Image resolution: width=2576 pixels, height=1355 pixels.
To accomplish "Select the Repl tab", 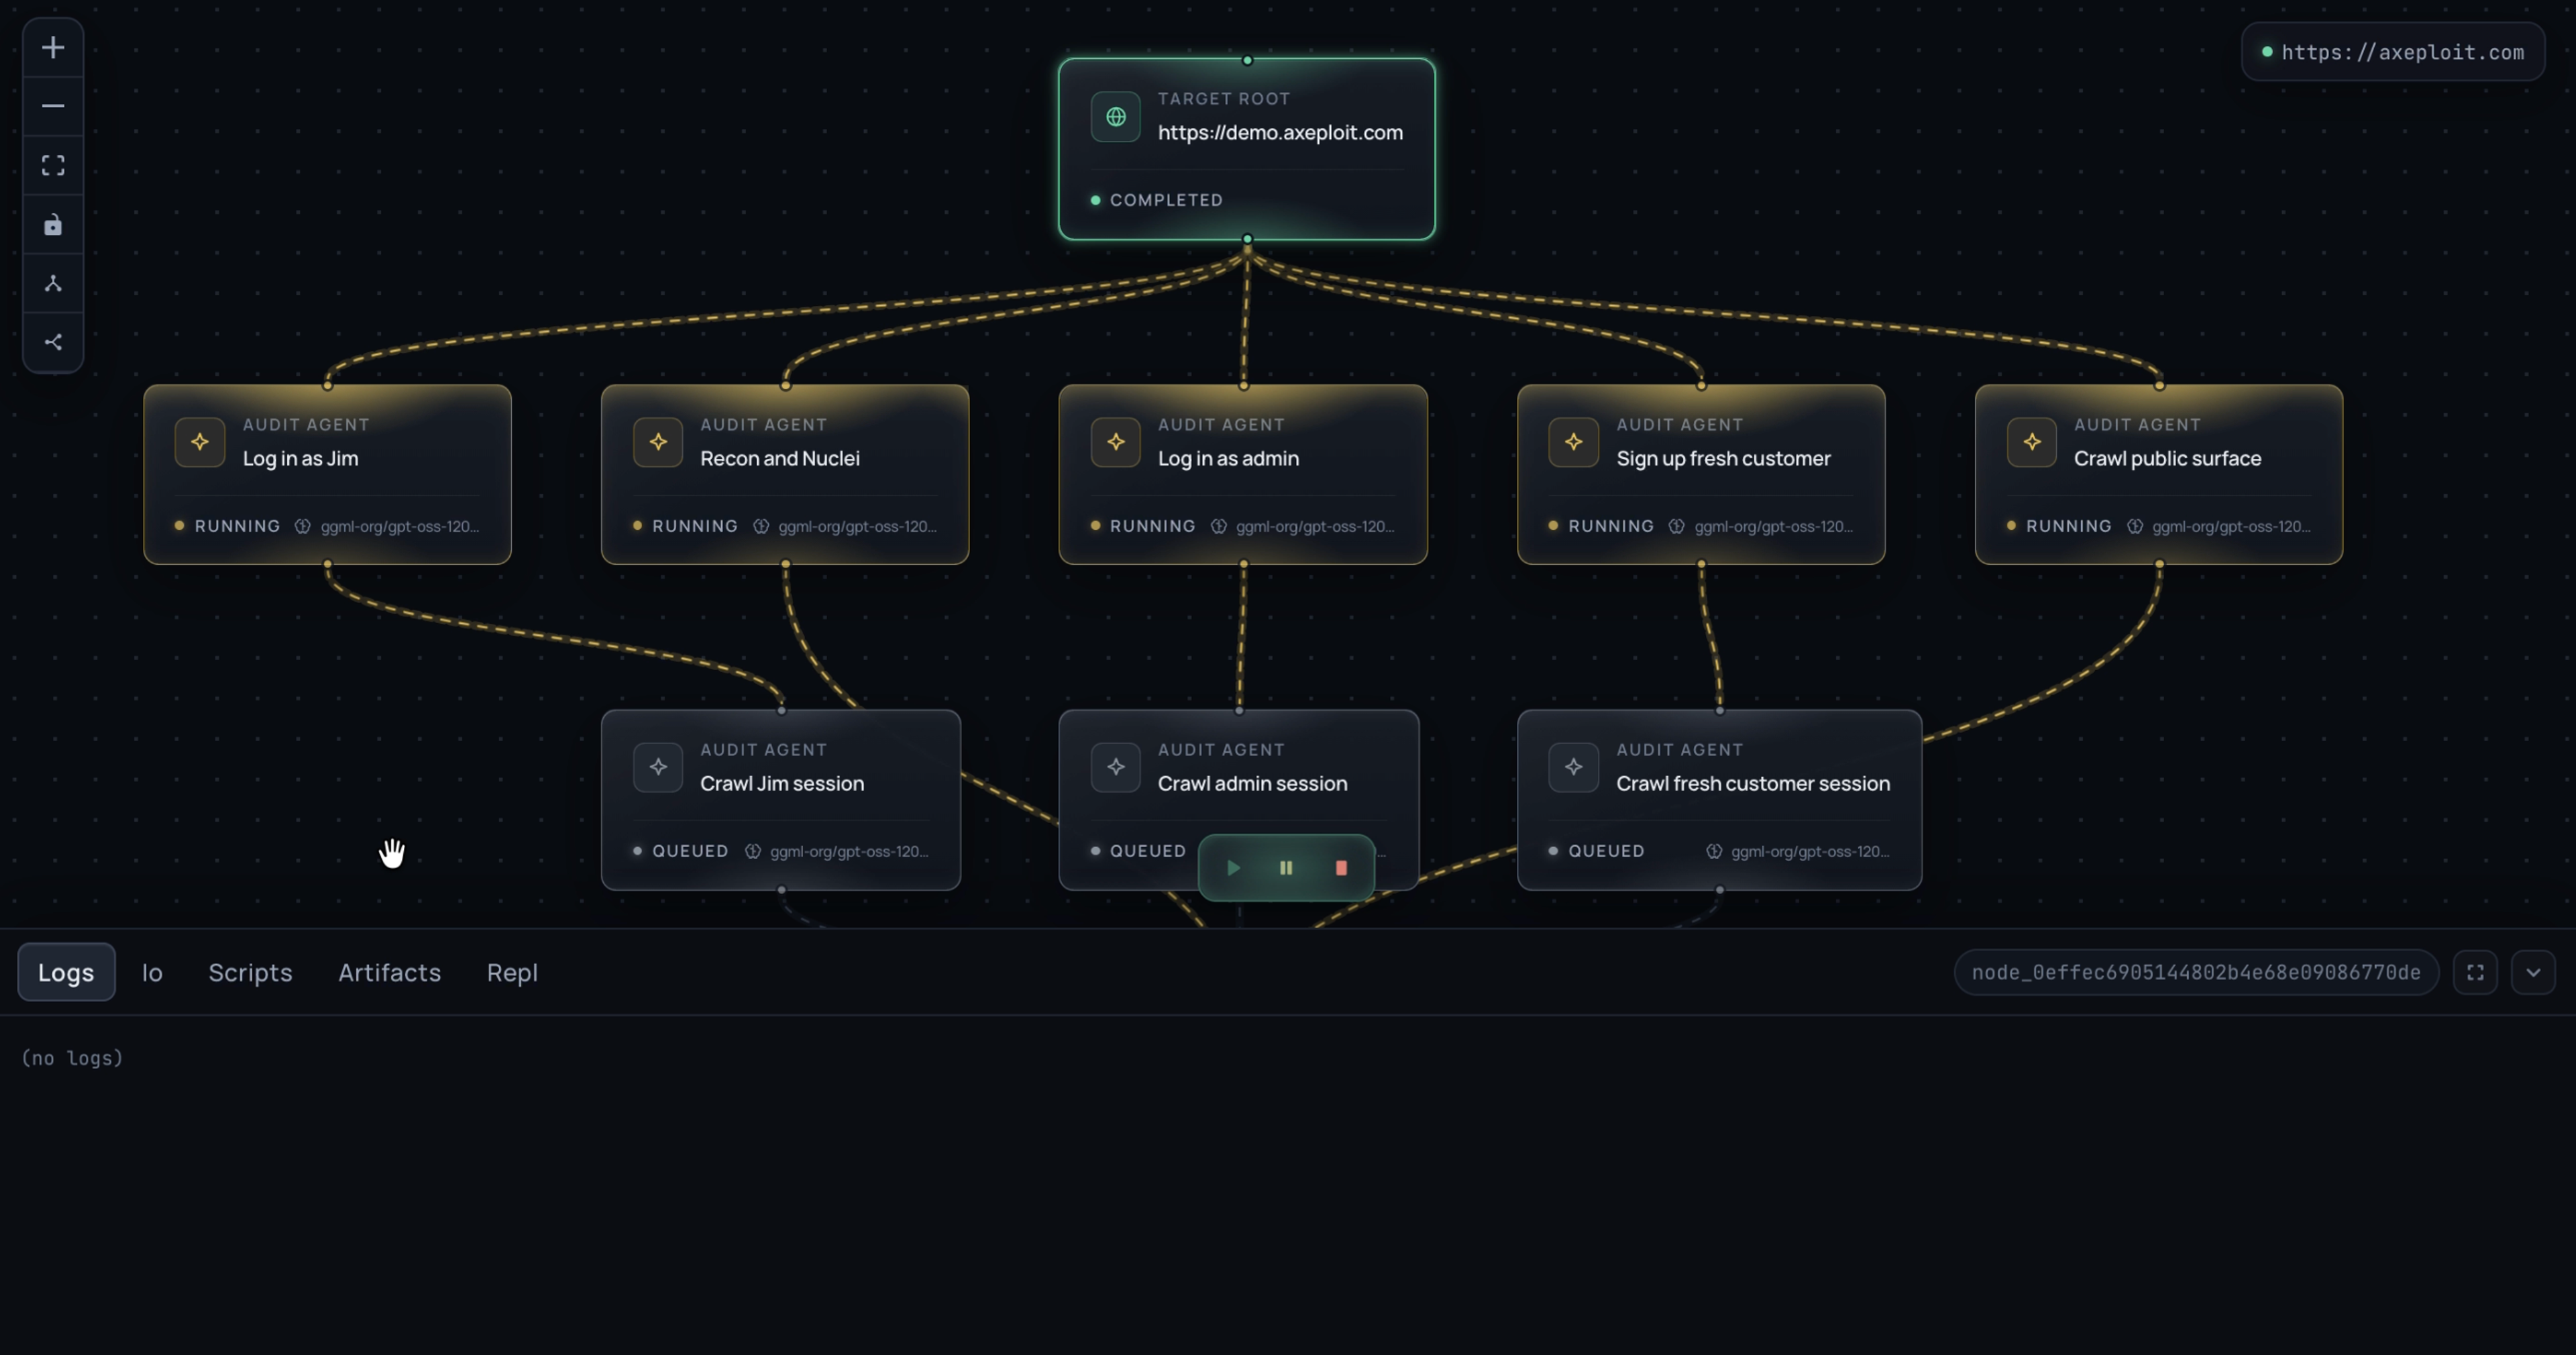I will coord(512,972).
